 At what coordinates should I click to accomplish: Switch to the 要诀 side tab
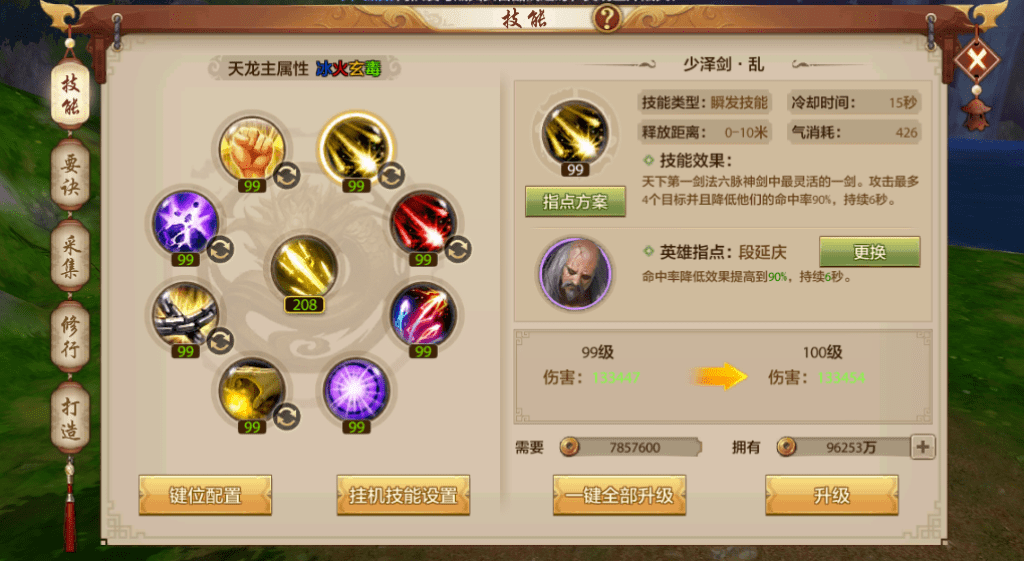pyautogui.click(x=70, y=175)
